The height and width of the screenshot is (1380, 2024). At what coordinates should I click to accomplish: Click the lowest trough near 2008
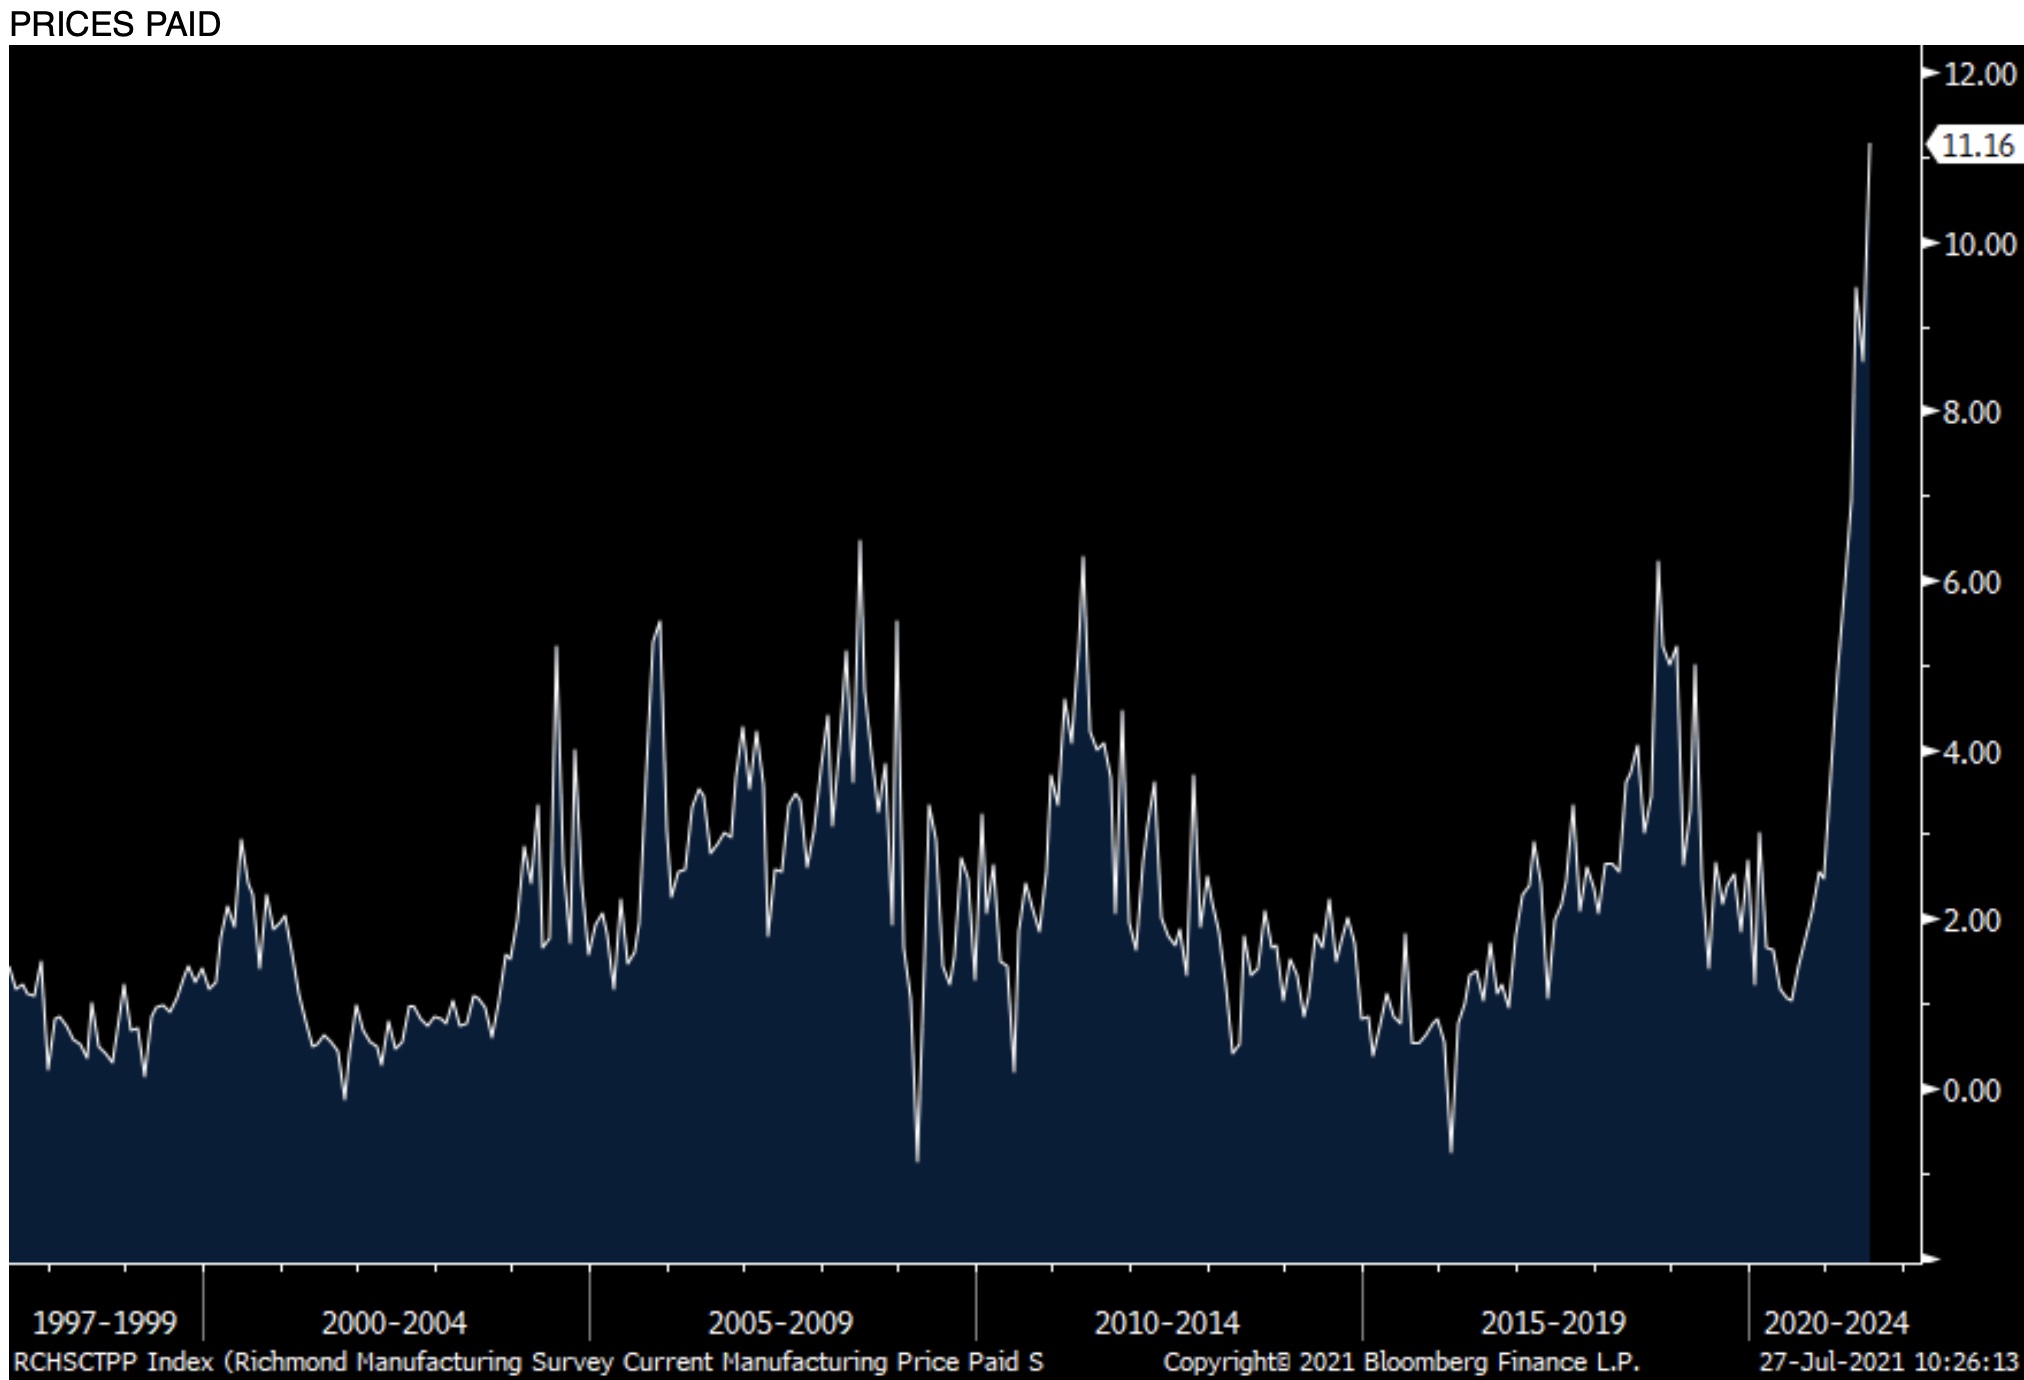pos(917,1160)
